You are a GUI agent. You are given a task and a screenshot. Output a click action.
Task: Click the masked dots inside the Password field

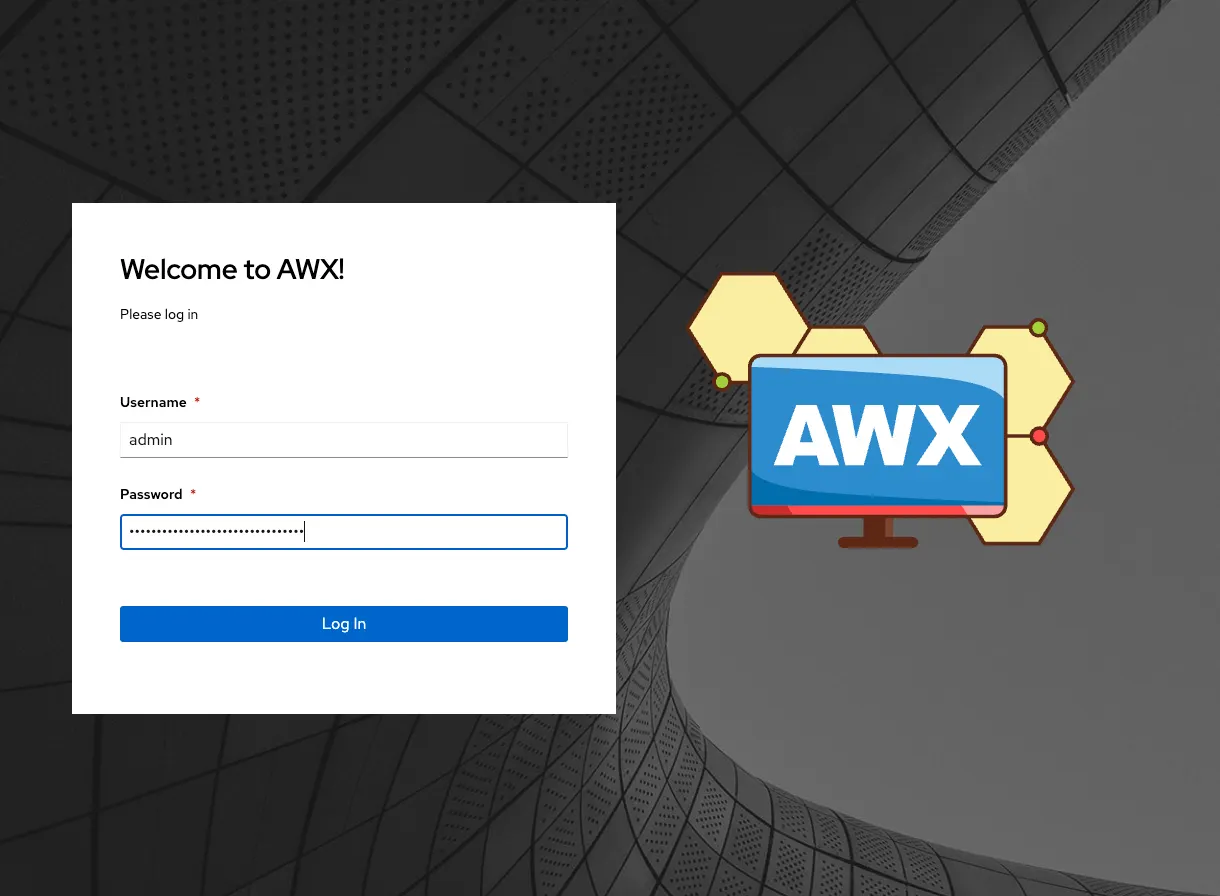point(216,532)
